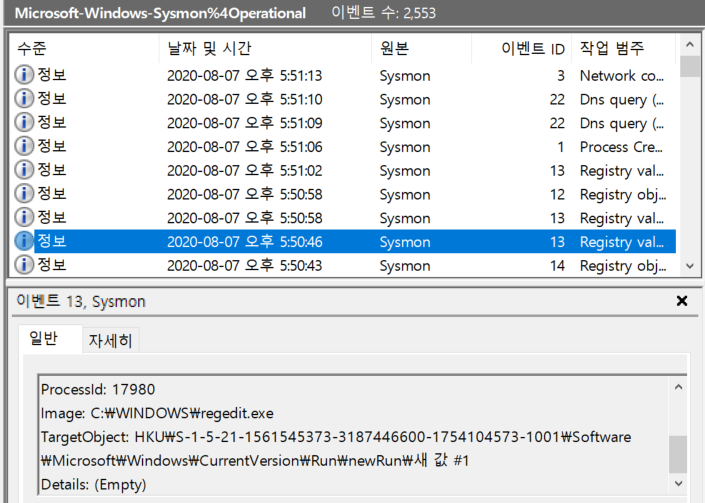Select the 5:50:58 event ID 13 timestamp
This screenshot has height=503, width=705.
click(245, 218)
